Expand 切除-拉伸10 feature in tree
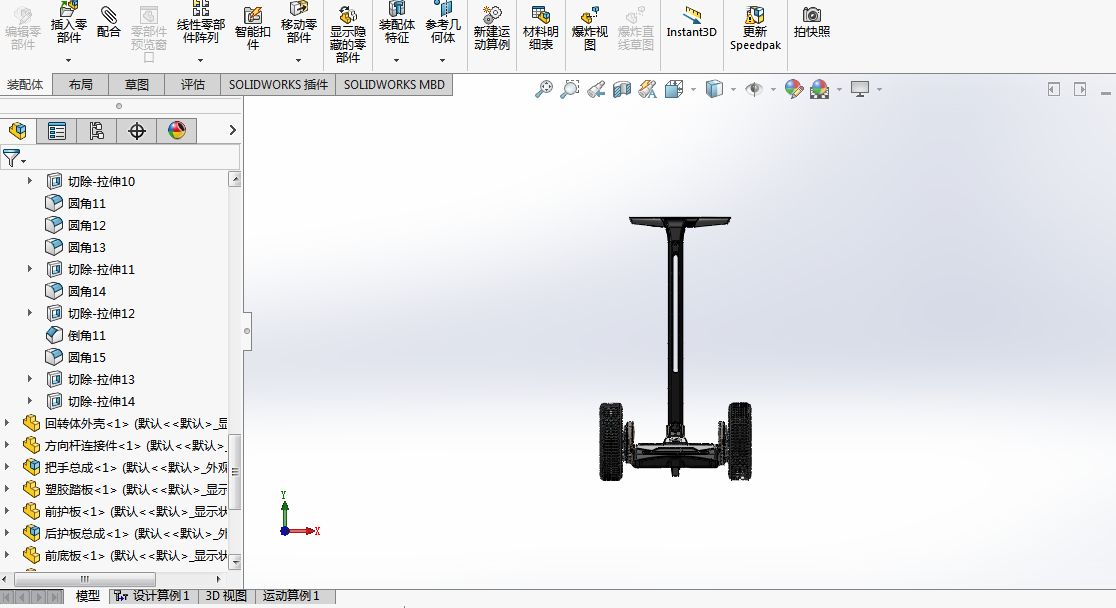Image resolution: width=1116 pixels, height=608 pixels. [30, 181]
